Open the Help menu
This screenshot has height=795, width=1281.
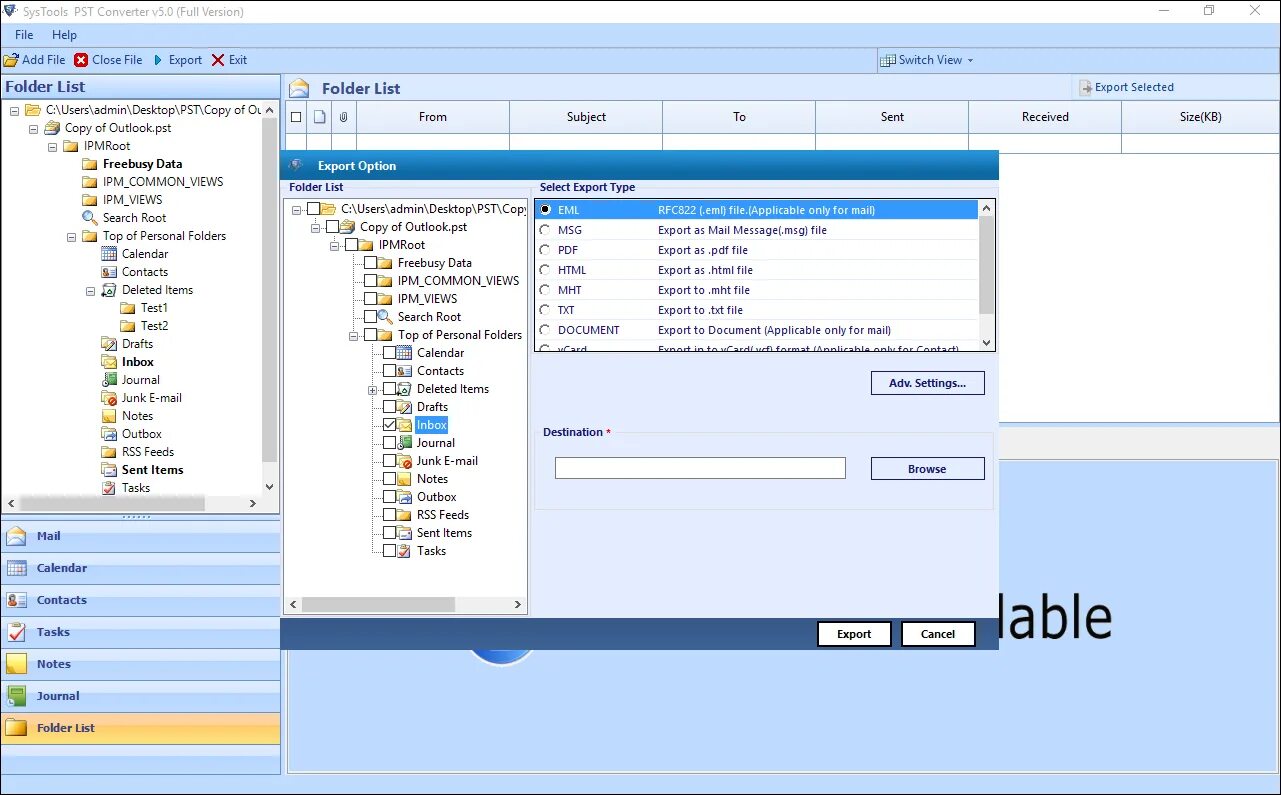tap(64, 35)
